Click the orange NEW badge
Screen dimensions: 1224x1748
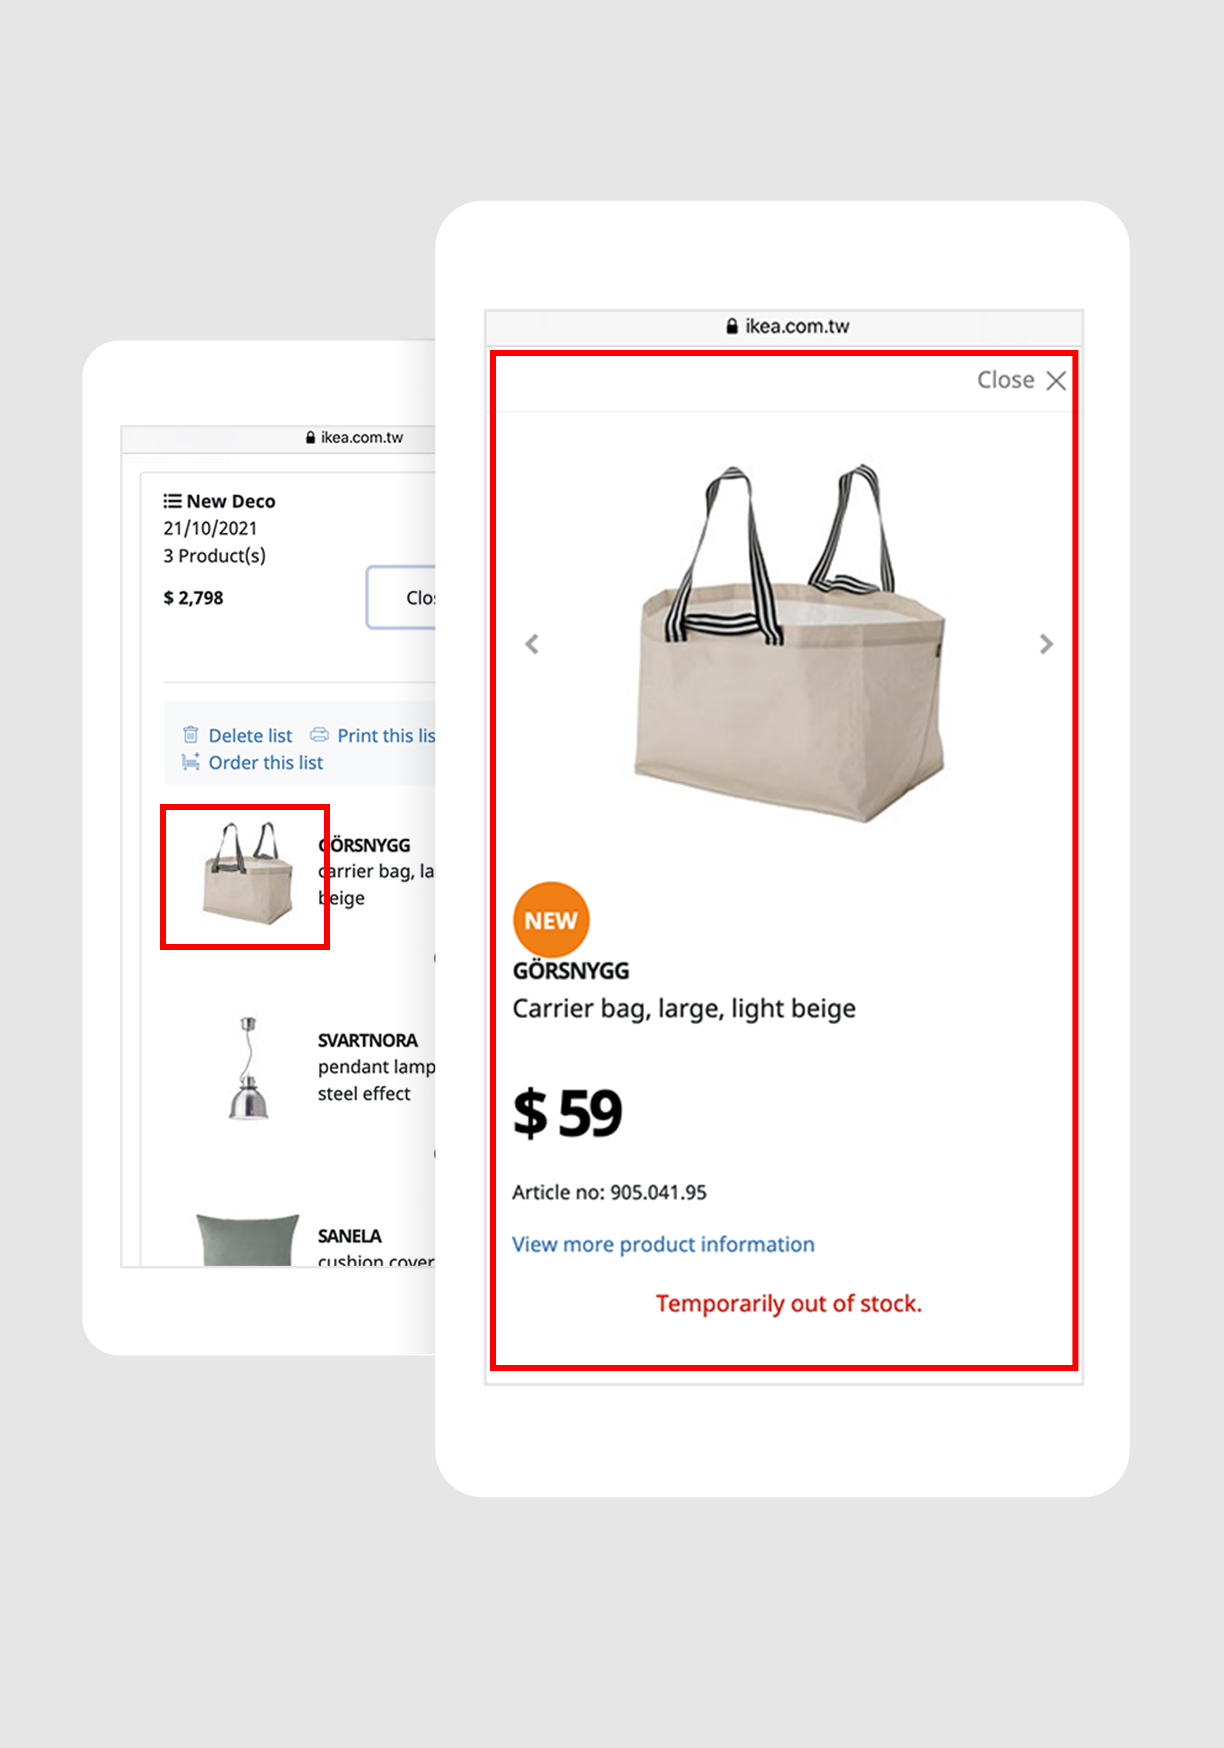[x=551, y=920]
